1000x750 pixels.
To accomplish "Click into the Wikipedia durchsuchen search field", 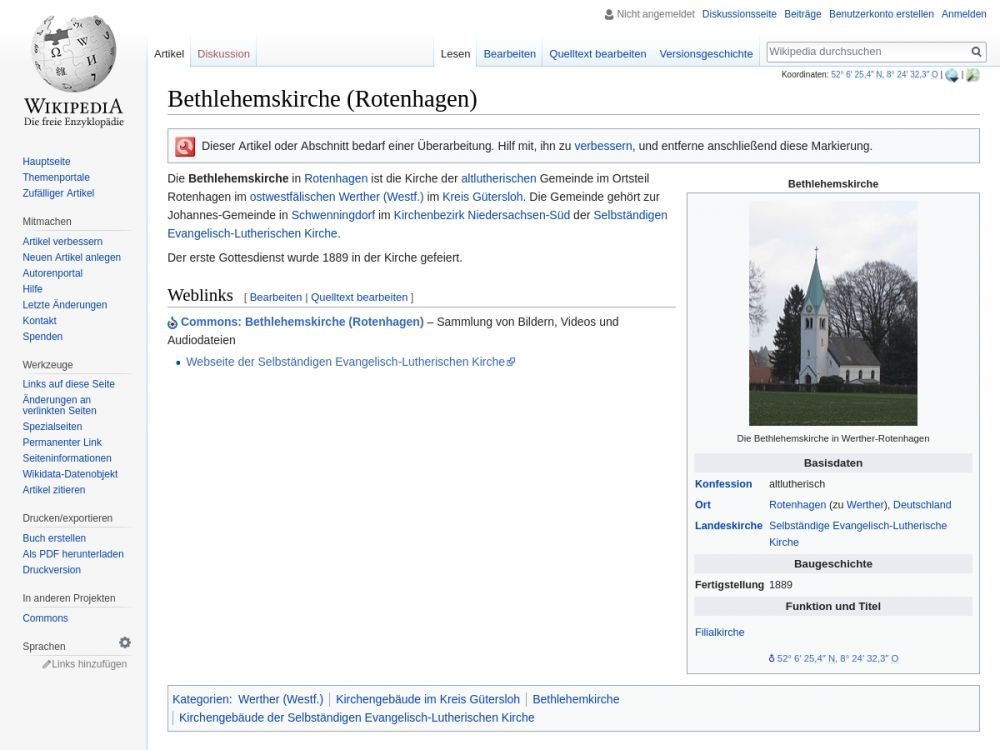I will 866,52.
